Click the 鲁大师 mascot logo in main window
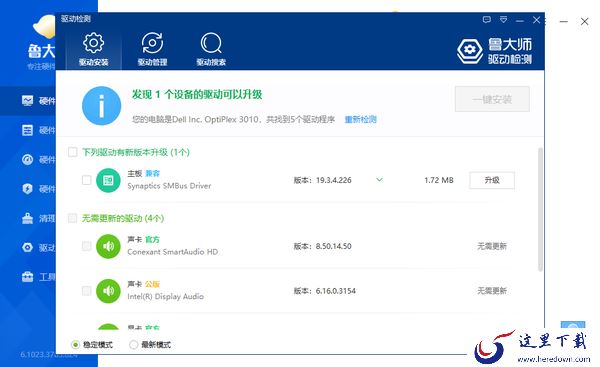This screenshot has height=367, width=600. tap(44, 28)
